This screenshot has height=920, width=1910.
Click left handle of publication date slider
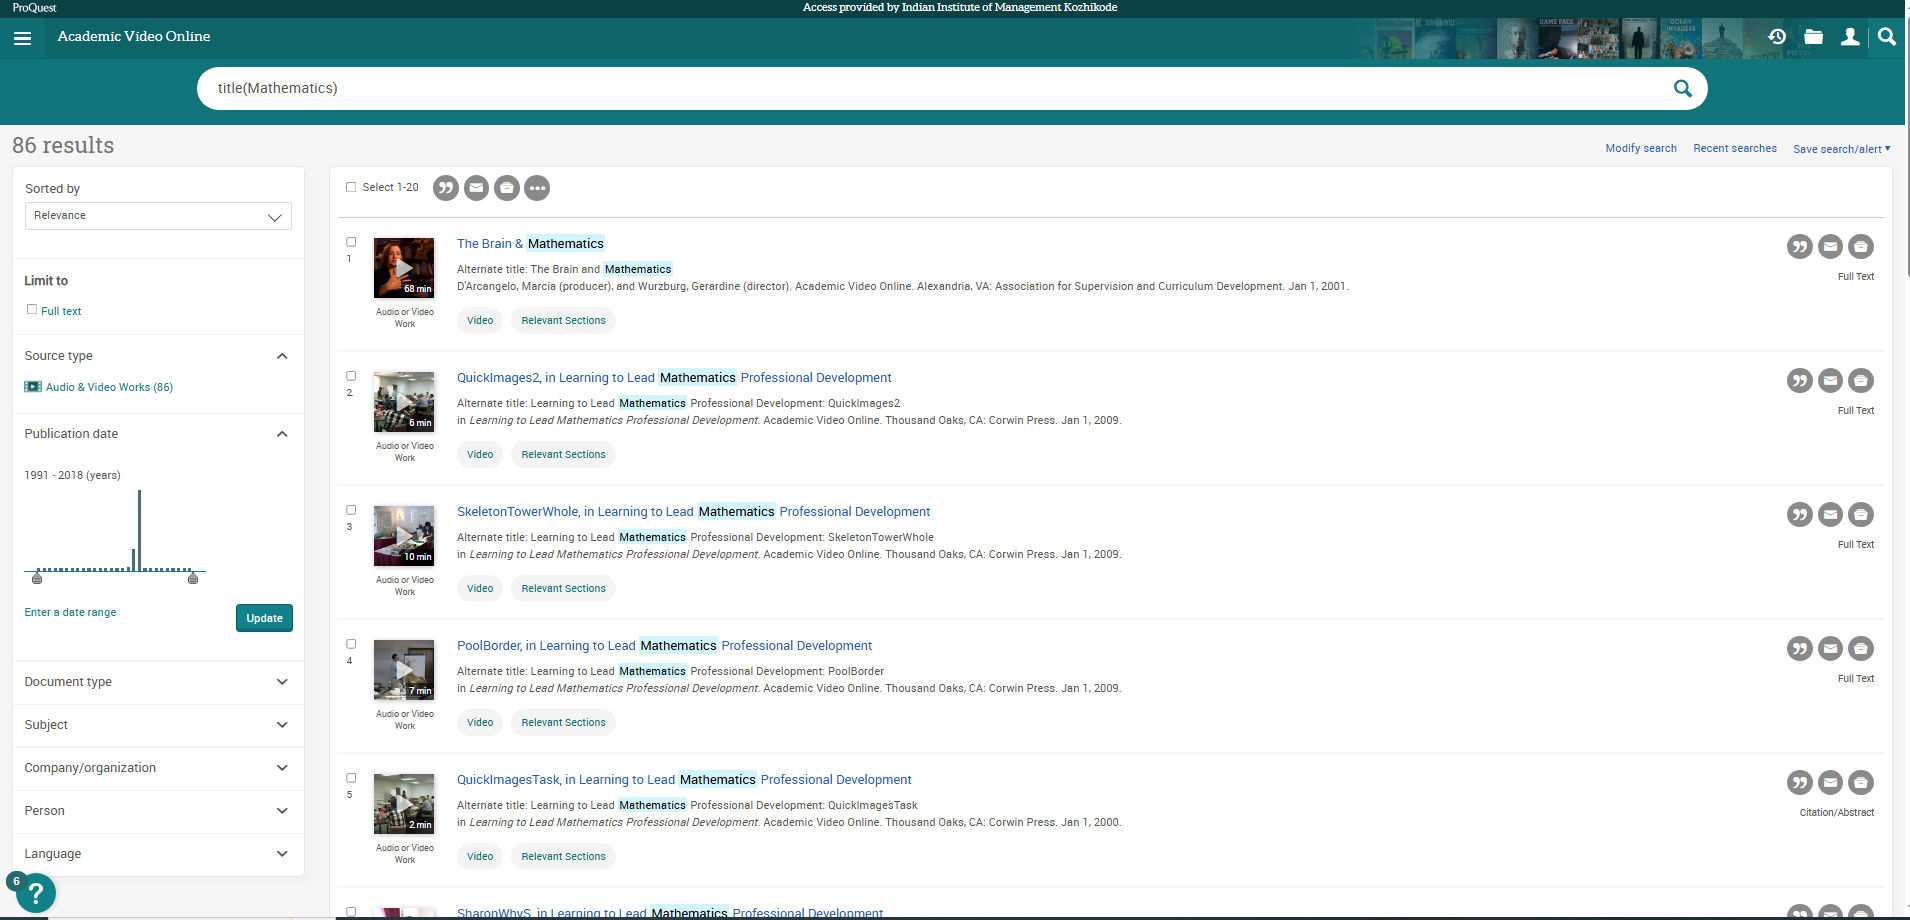pos(37,578)
